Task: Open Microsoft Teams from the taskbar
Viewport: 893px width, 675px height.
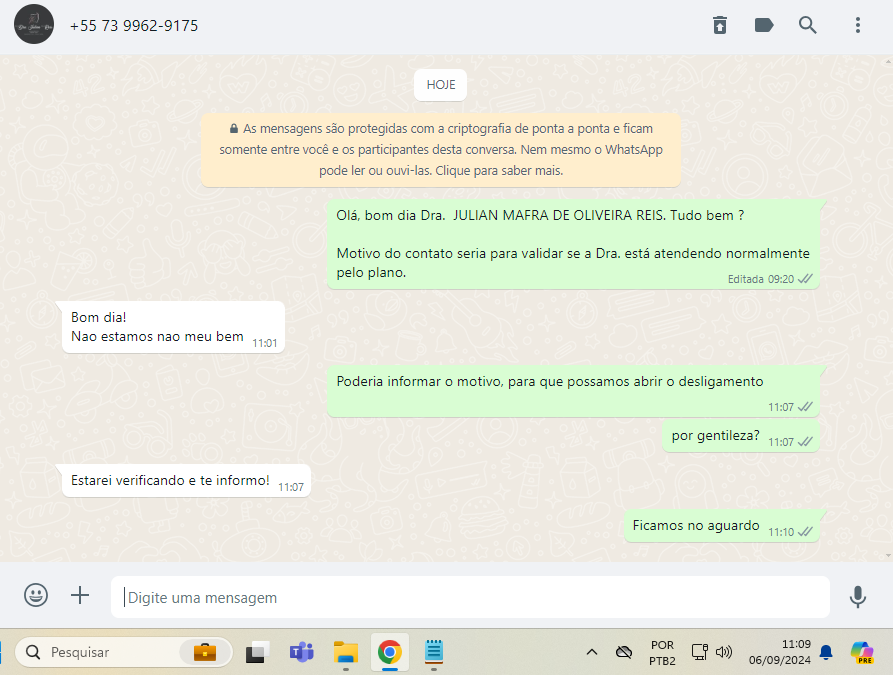Action: [301, 653]
